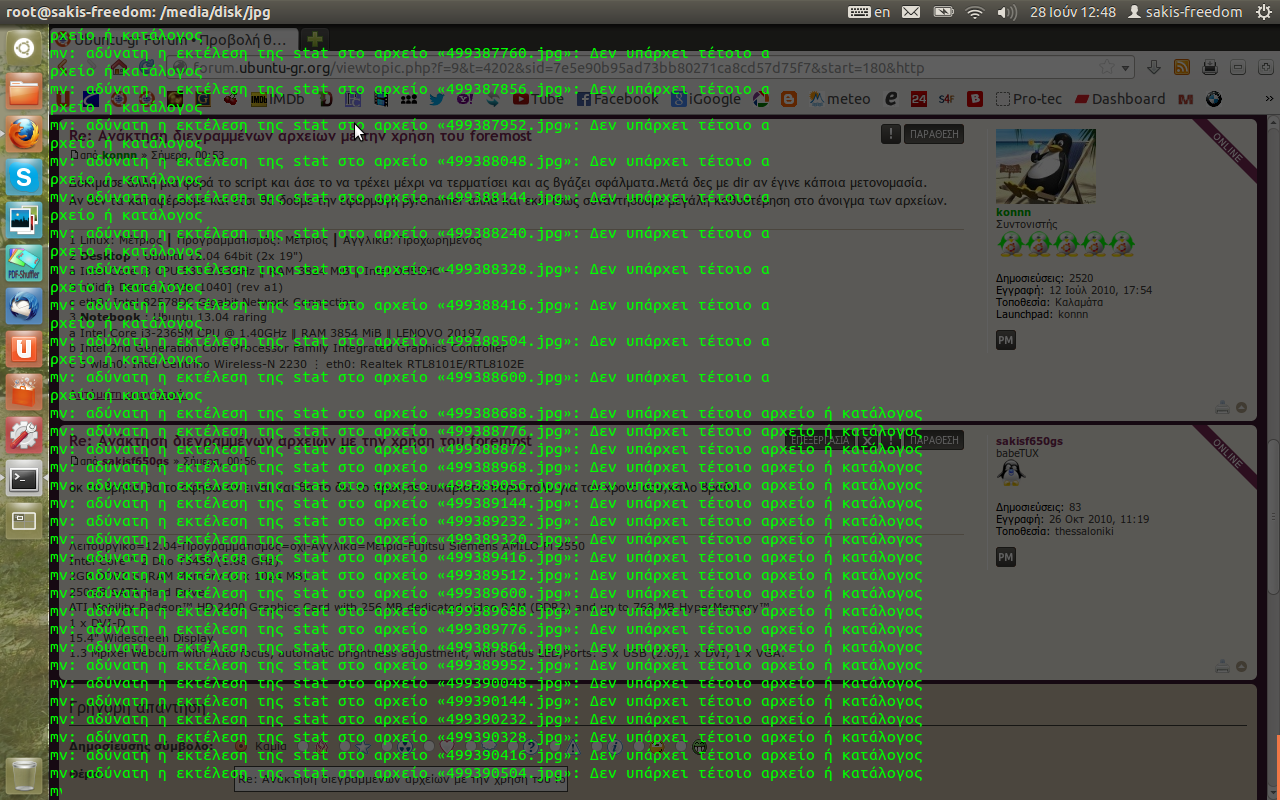Viewport: 1280px width, 800px height.
Task: Open the Trash in the launcher
Action: 24,775
